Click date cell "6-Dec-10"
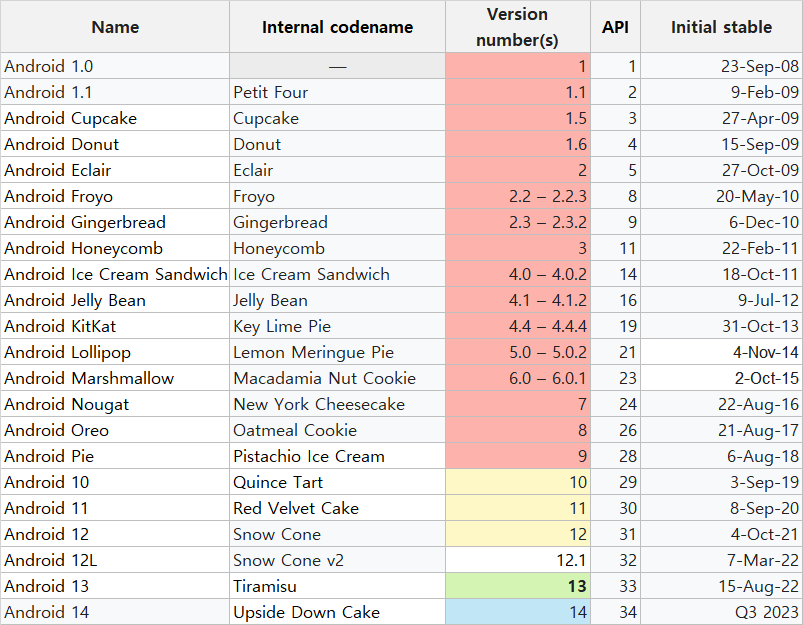The width and height of the screenshot is (803, 625). click(x=722, y=222)
